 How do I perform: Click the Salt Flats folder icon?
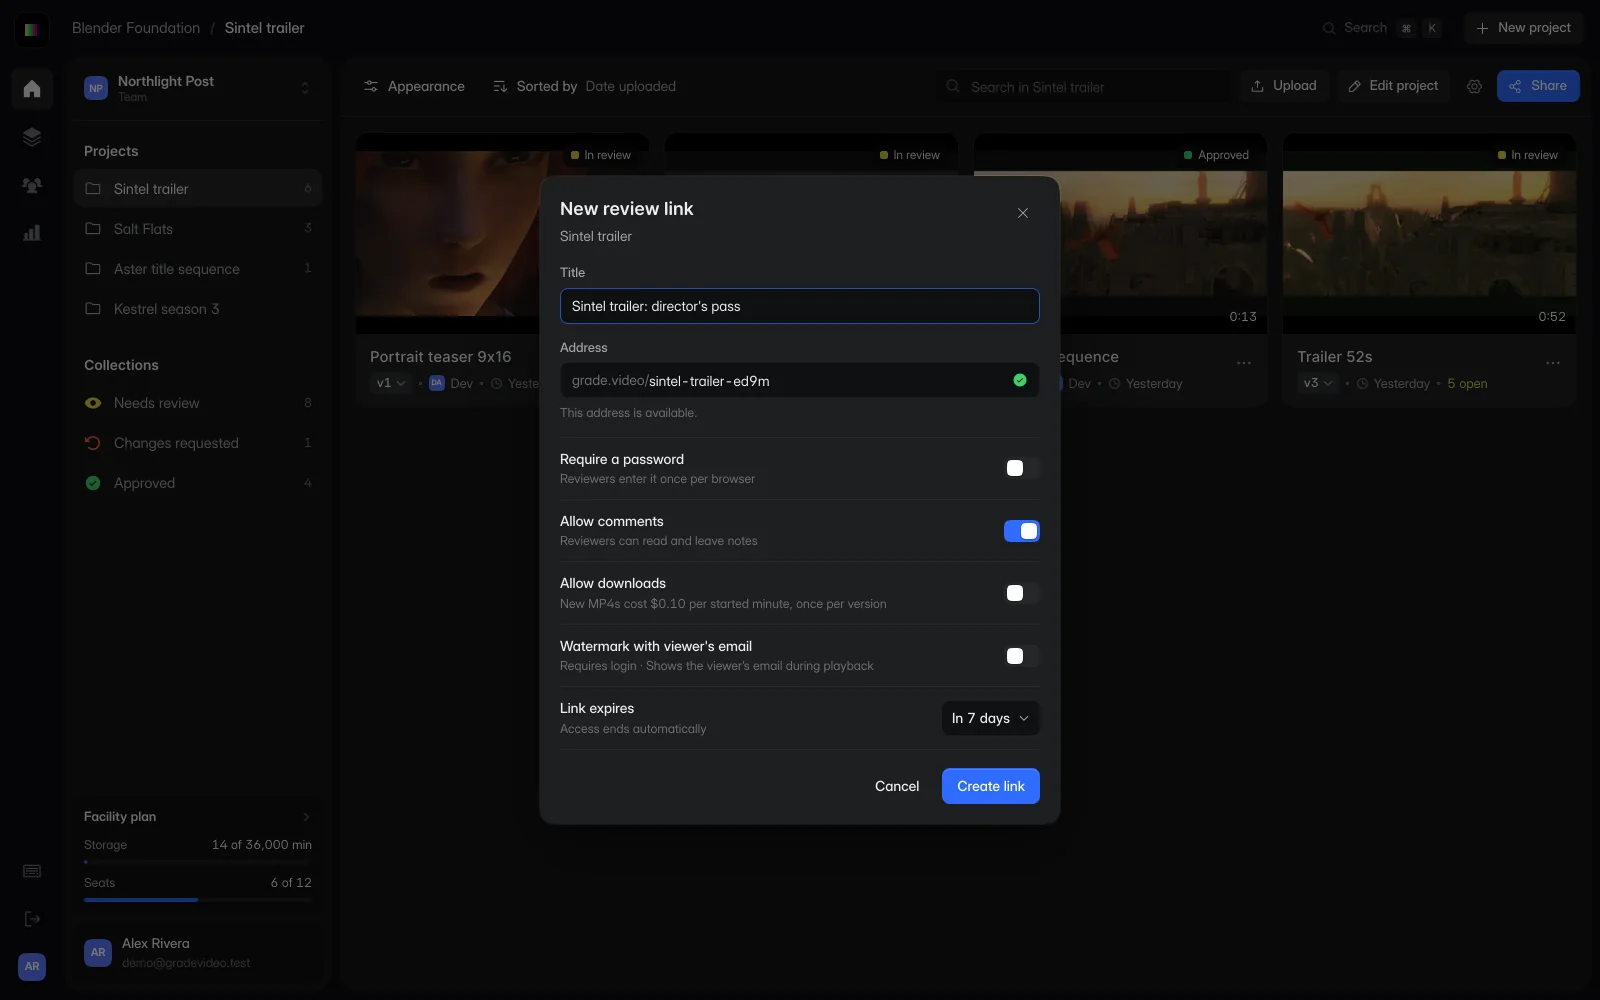pyautogui.click(x=93, y=229)
